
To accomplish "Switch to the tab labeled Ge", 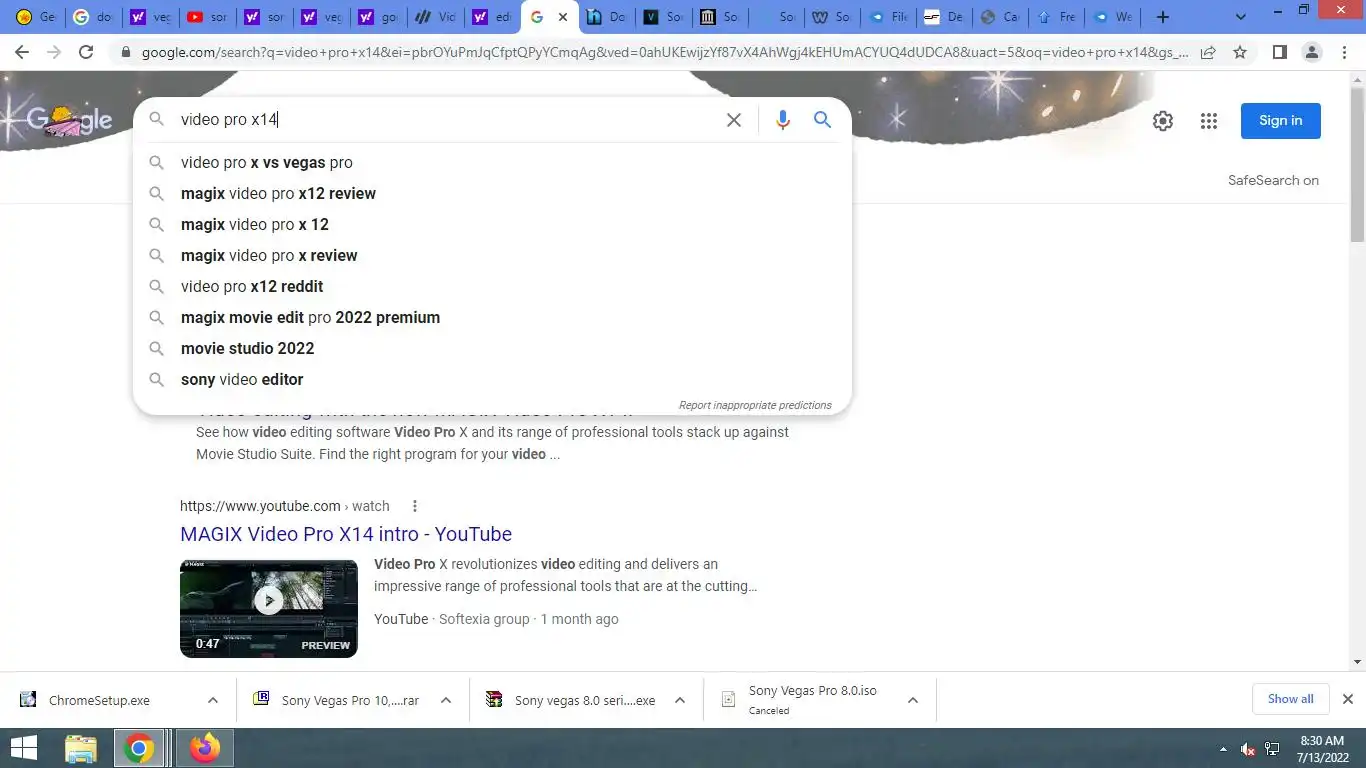I will click(x=35, y=17).
